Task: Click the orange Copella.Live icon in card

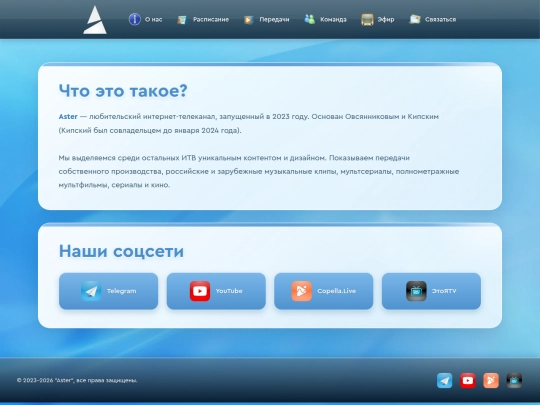Action: (302, 291)
